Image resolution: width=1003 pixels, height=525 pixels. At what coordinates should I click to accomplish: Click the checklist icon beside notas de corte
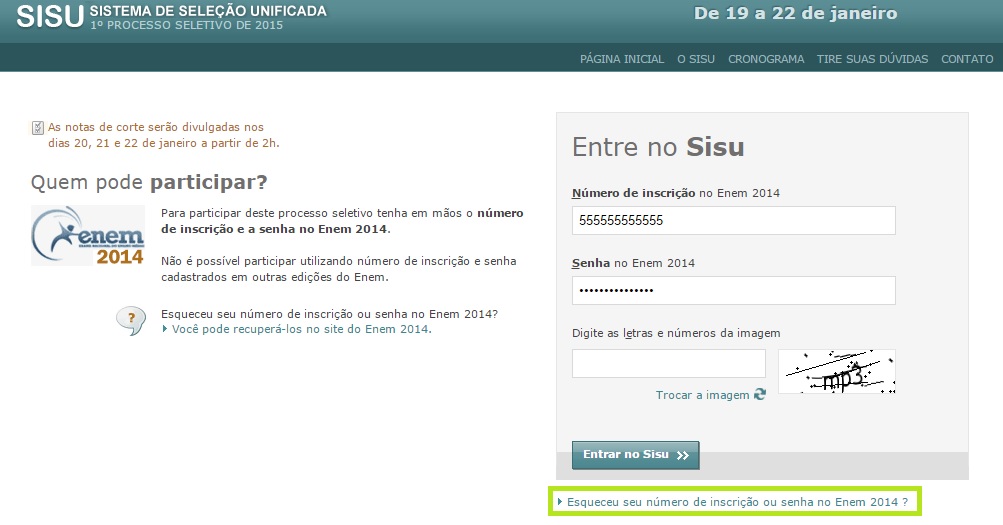point(38,128)
